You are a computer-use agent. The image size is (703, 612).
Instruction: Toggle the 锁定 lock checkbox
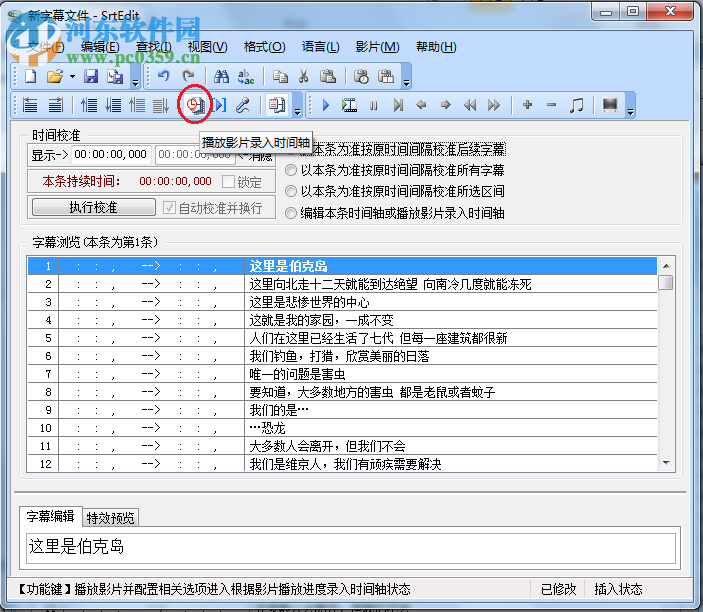228,182
